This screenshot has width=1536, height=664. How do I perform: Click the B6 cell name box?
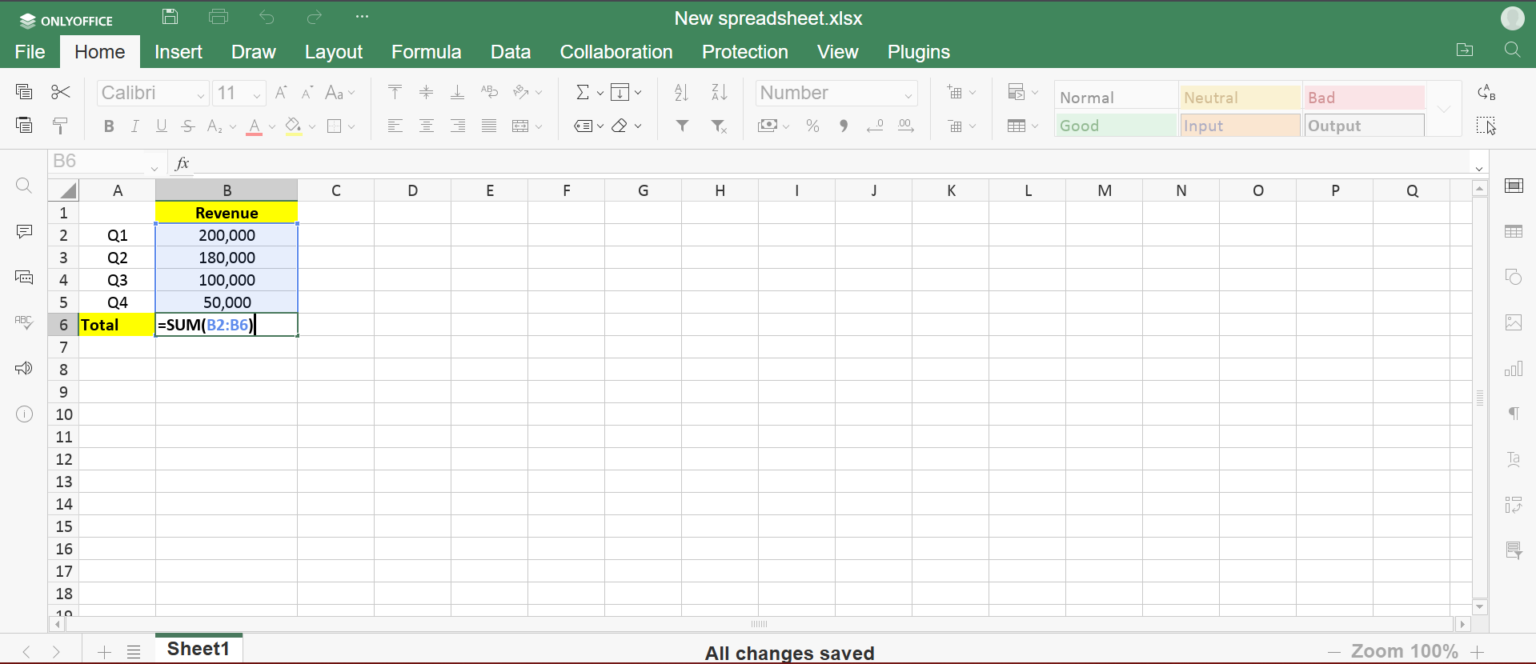(98, 162)
